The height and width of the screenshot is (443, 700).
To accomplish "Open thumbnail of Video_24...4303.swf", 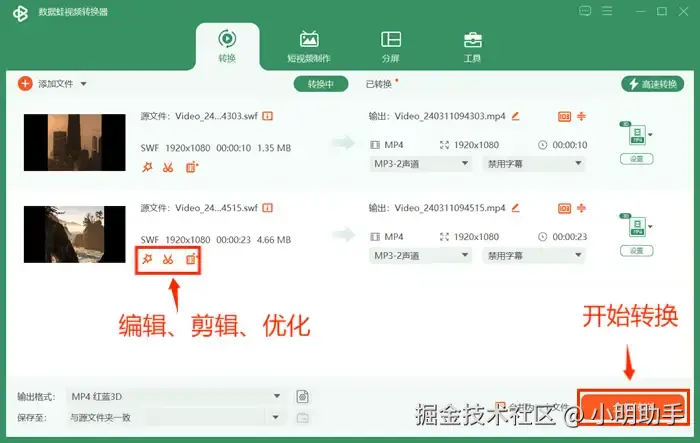I will [x=75, y=142].
